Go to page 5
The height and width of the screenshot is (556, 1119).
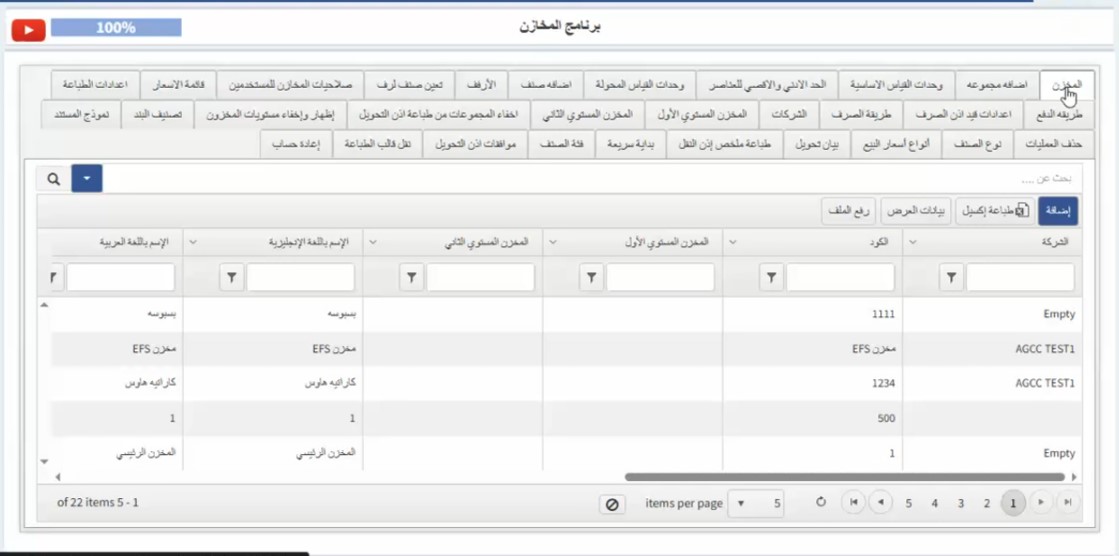pyautogui.click(x=908, y=503)
